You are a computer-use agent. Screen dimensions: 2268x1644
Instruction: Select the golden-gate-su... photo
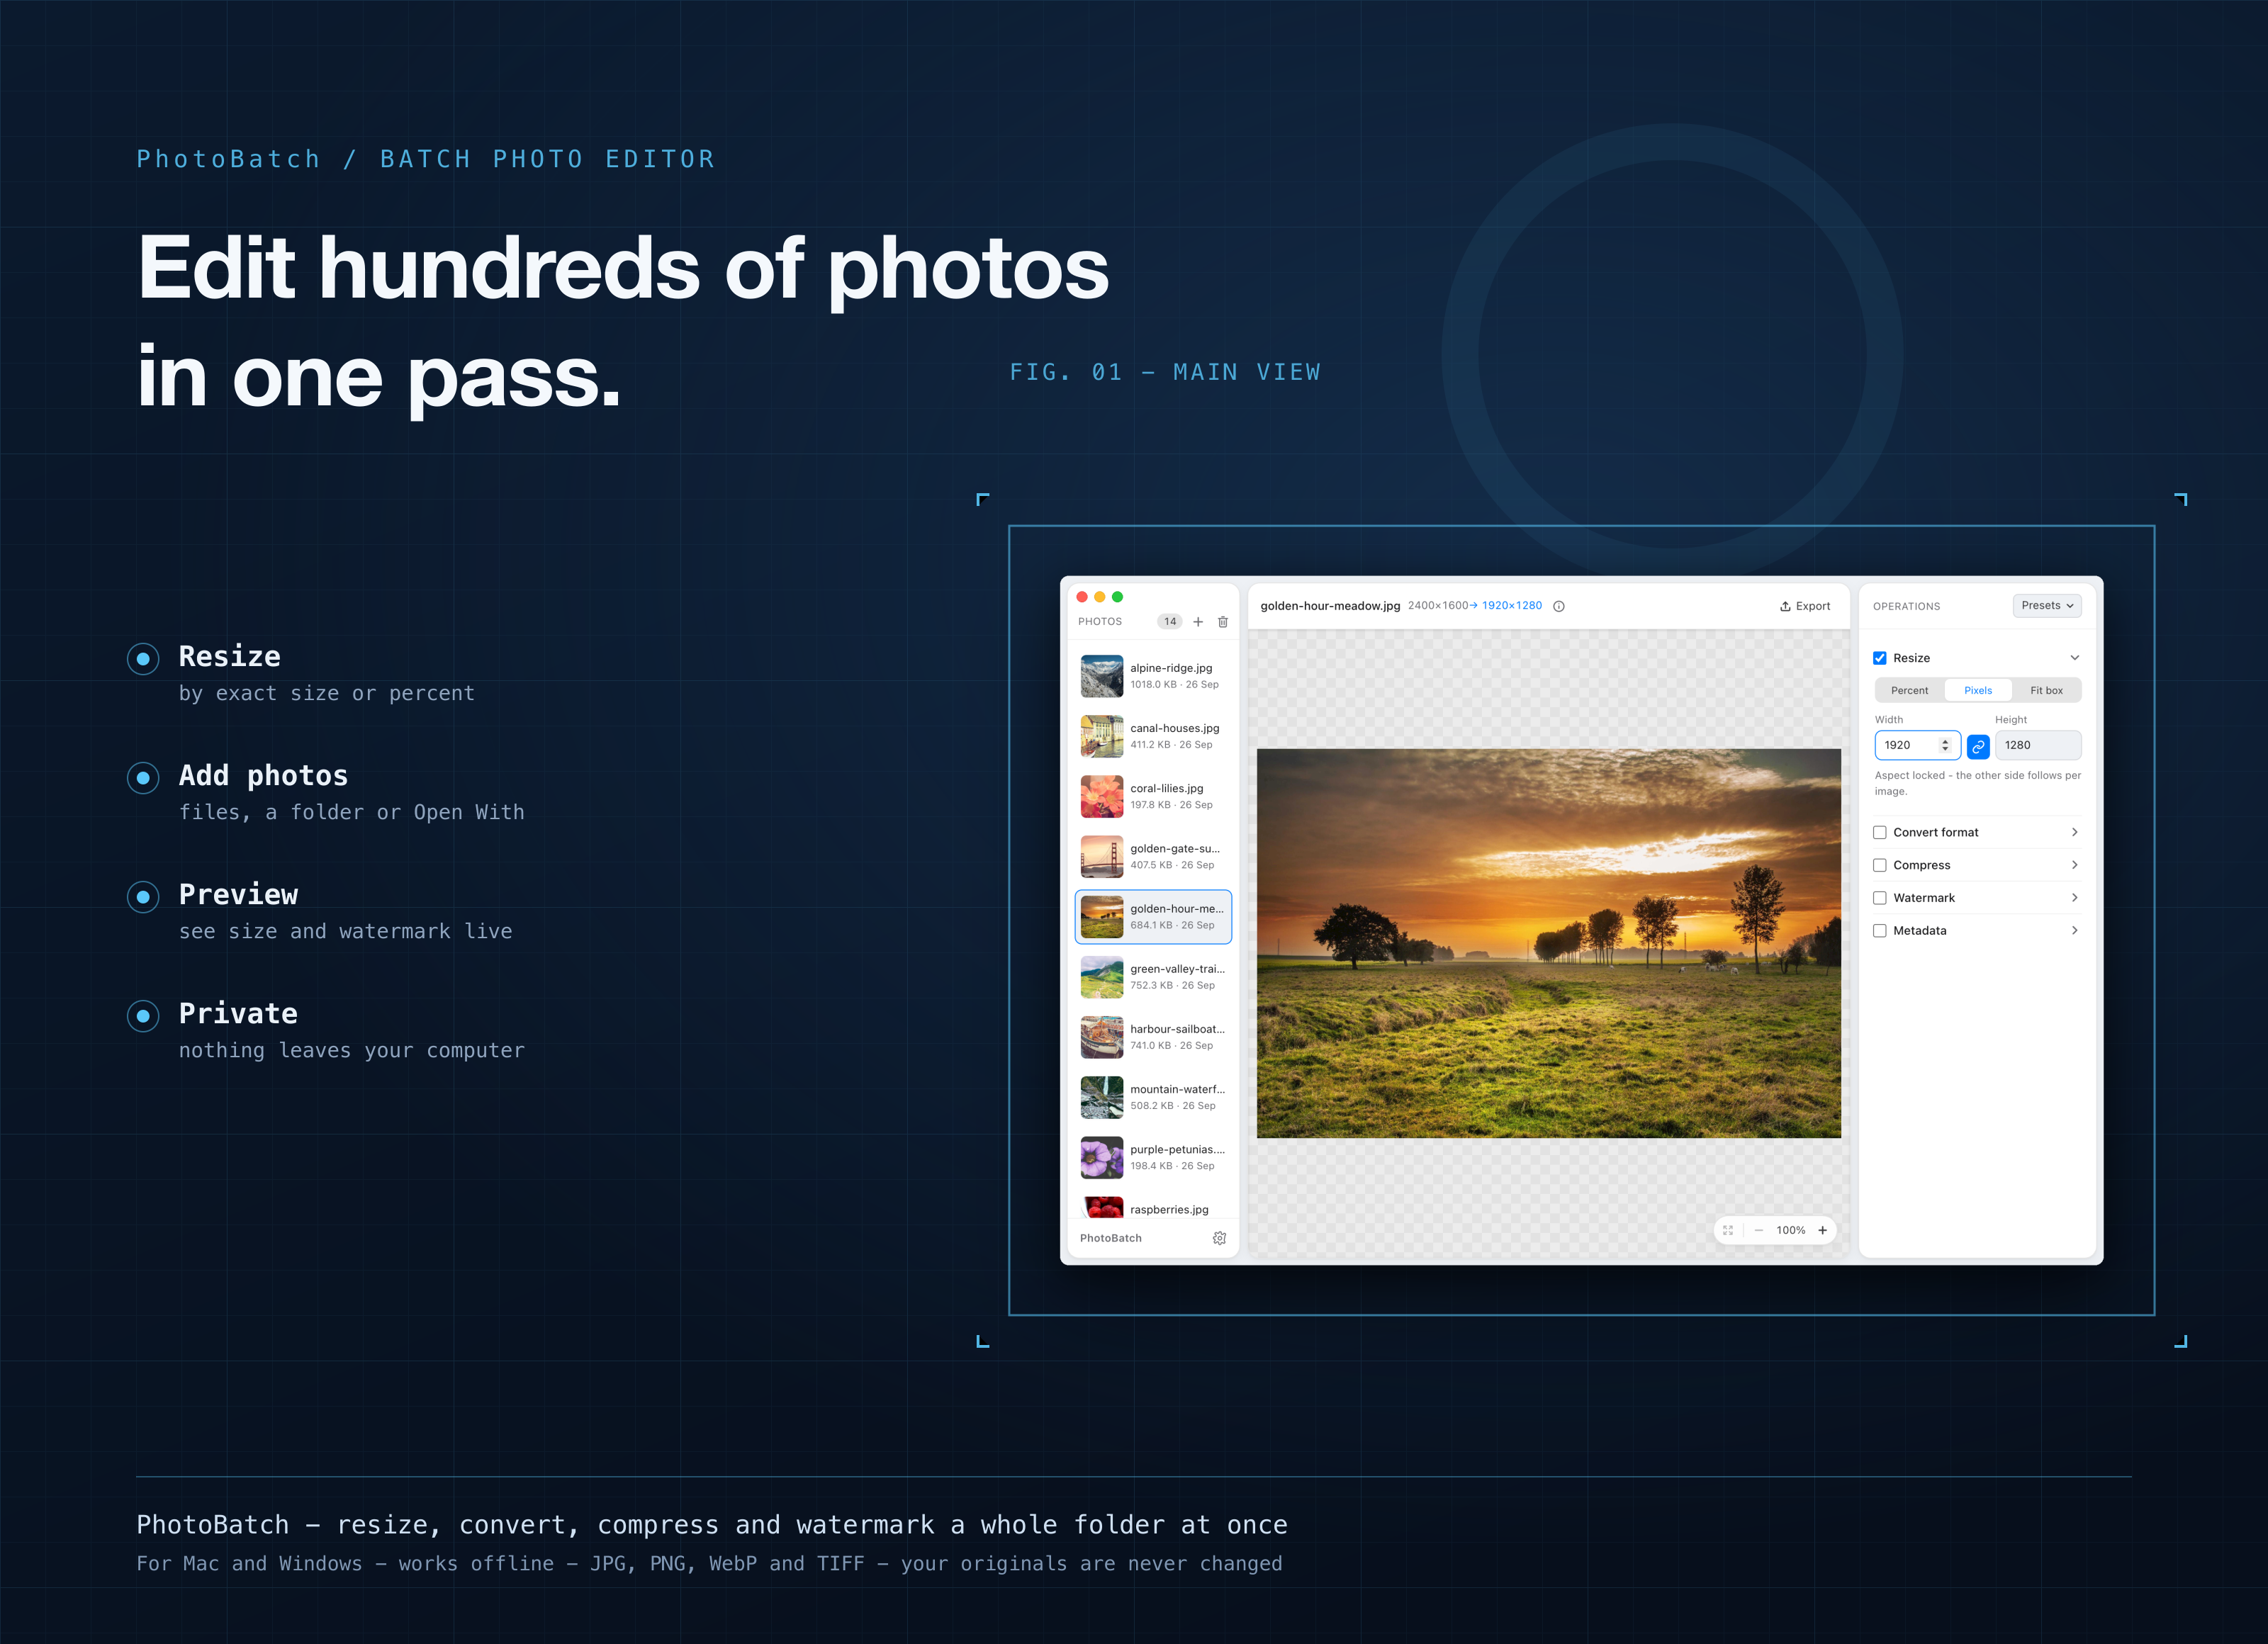(1153, 856)
